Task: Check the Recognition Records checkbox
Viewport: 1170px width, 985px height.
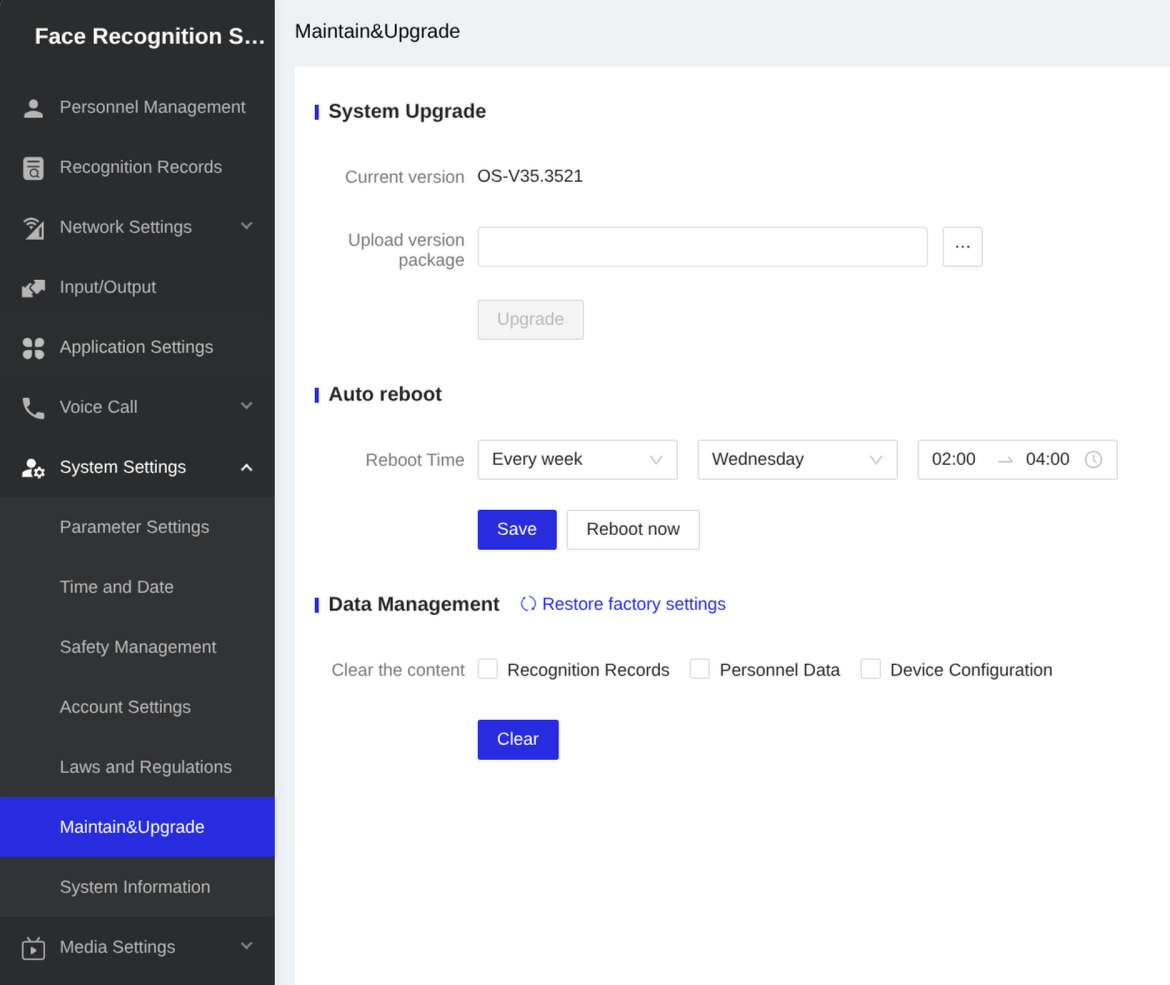Action: click(x=488, y=669)
